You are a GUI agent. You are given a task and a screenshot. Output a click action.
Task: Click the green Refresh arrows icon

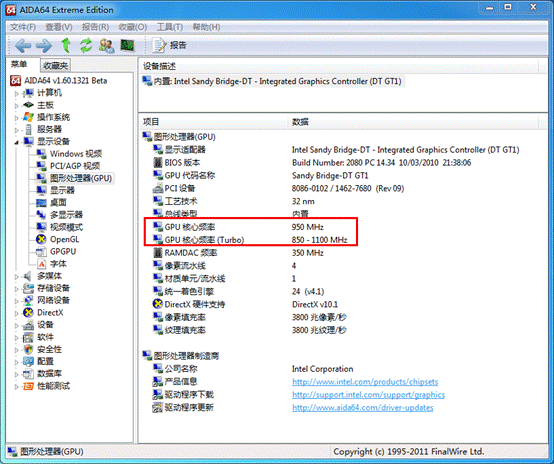pos(86,45)
